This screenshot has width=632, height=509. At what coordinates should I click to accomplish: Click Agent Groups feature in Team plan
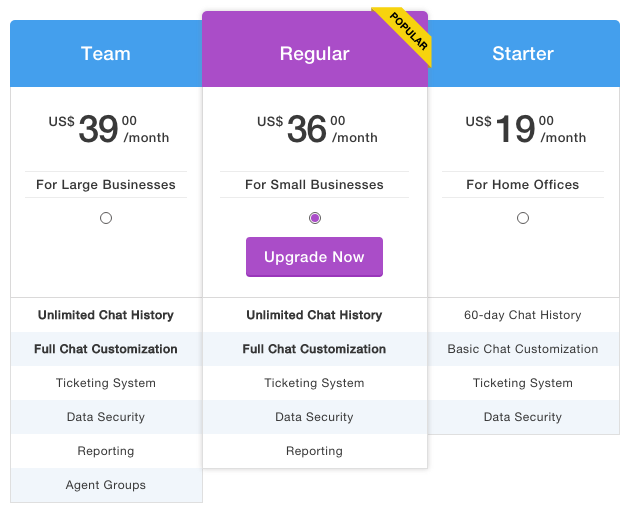click(x=106, y=485)
